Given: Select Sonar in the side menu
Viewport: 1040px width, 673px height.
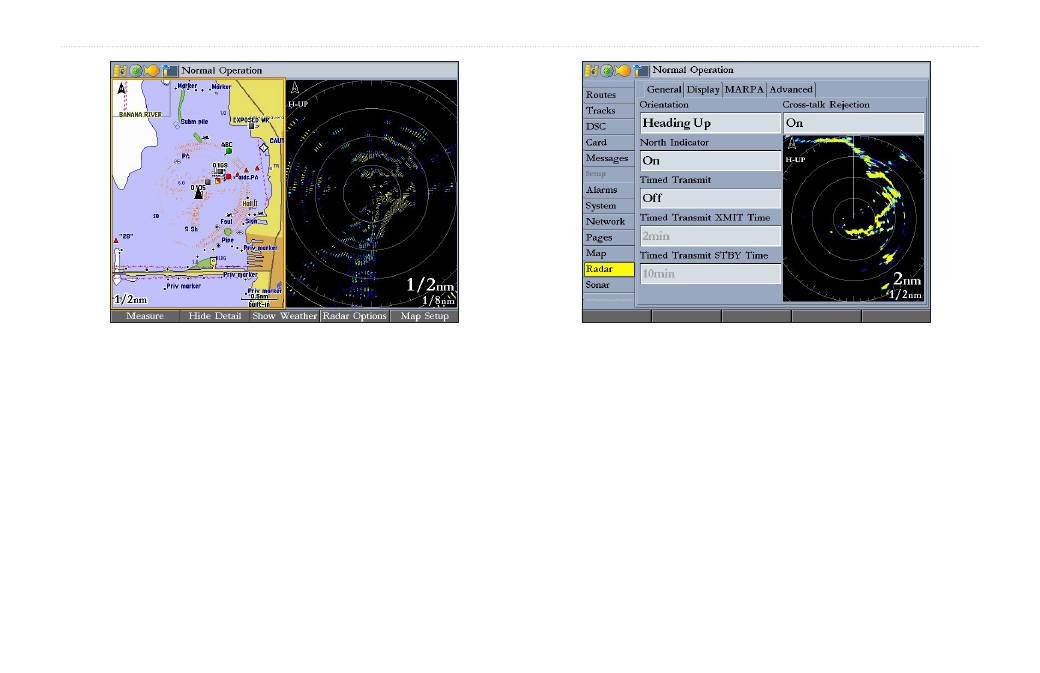Looking at the screenshot, I should [x=609, y=285].
